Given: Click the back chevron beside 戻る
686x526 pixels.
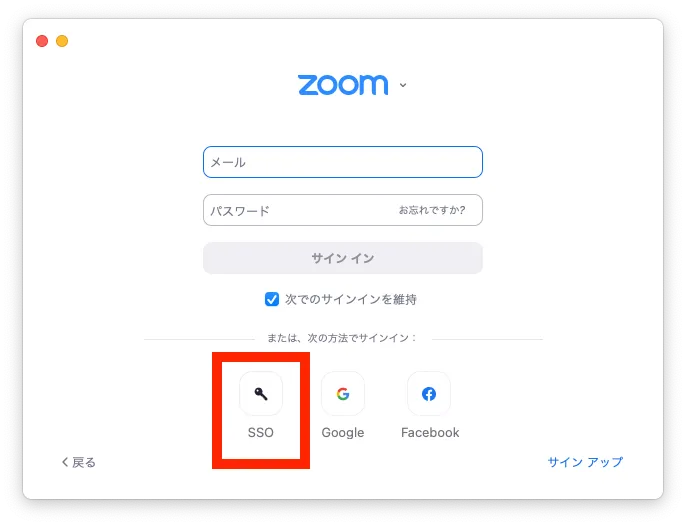Looking at the screenshot, I should (x=65, y=462).
